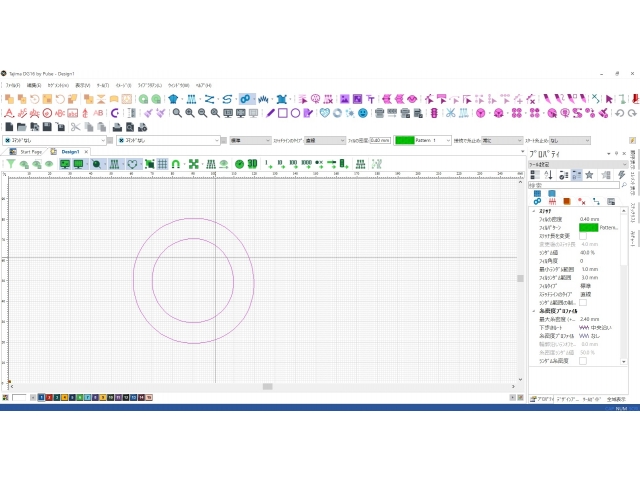This screenshot has width=640, height=480.
Task: Click the highlighted chain link stitch tool
Action: pyautogui.click(x=245, y=99)
